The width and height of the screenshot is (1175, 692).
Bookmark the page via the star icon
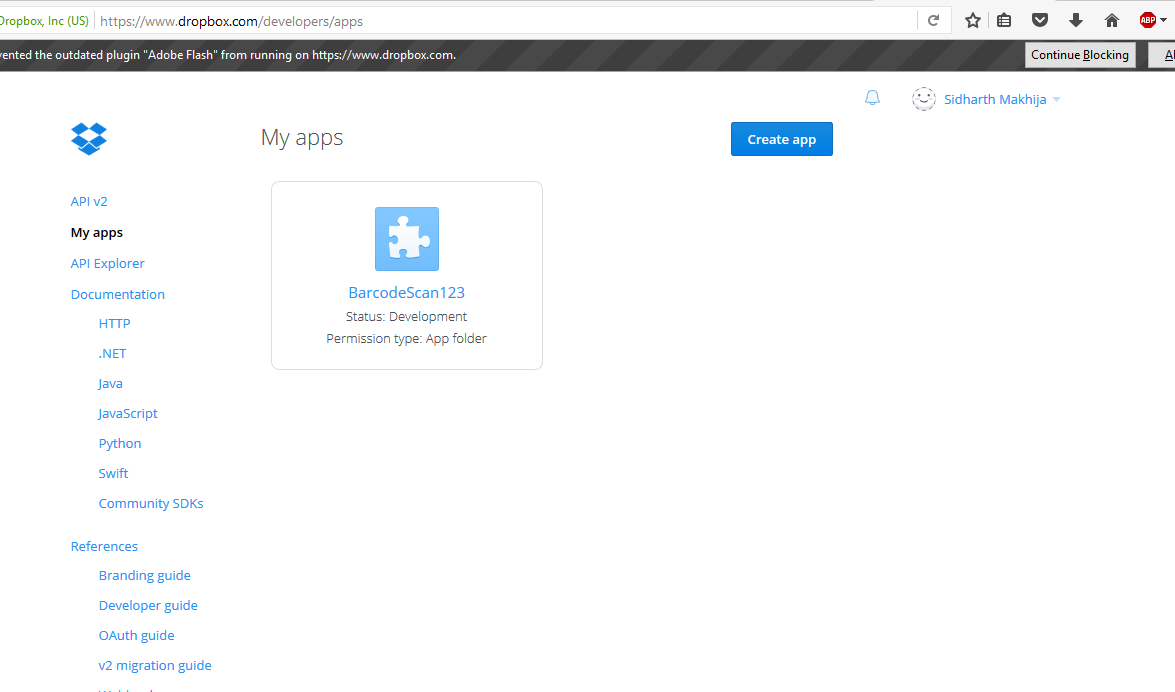click(972, 19)
